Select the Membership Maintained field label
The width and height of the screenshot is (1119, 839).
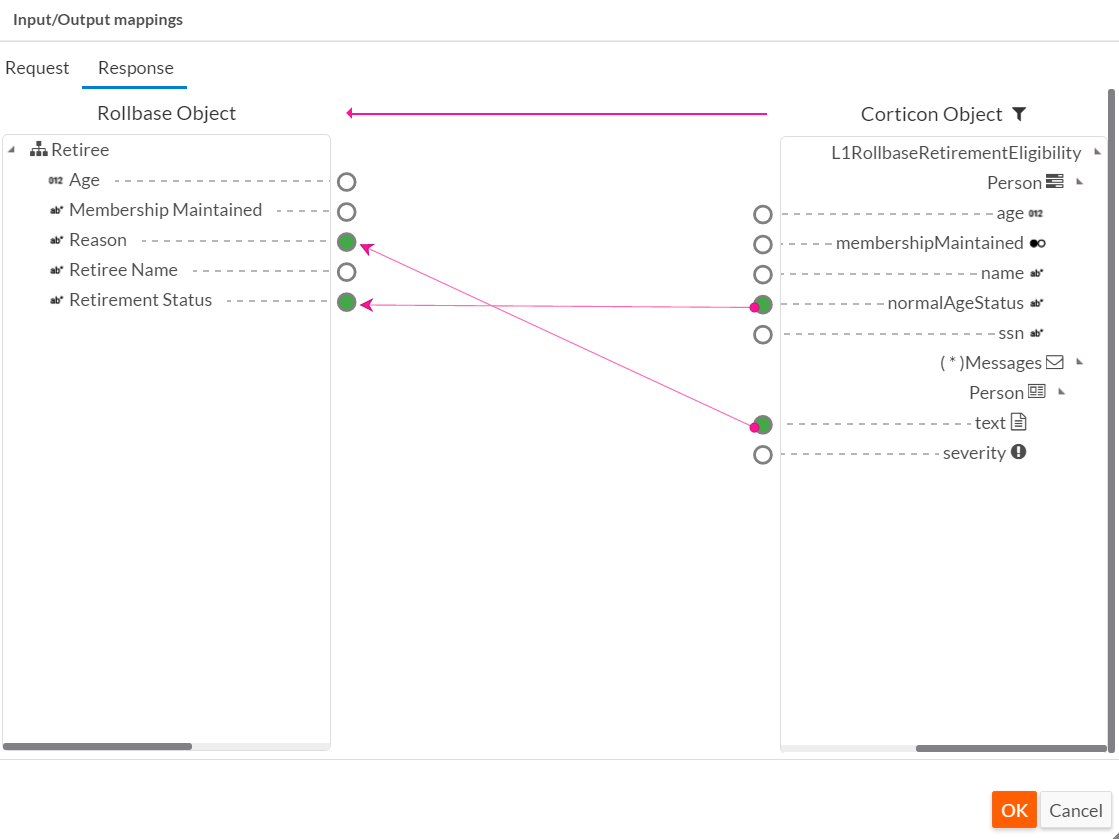166,210
